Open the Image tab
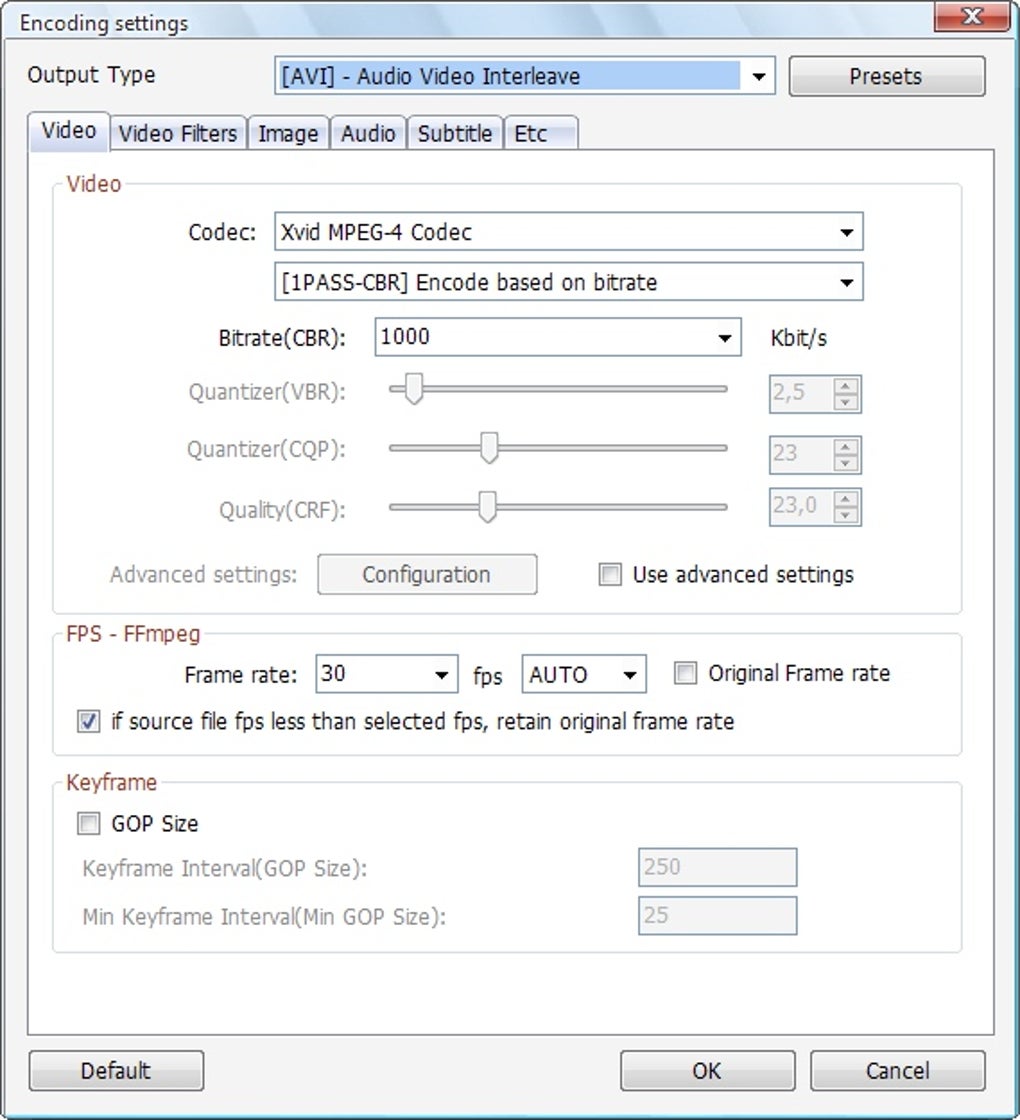This screenshot has width=1020, height=1120. click(x=288, y=134)
